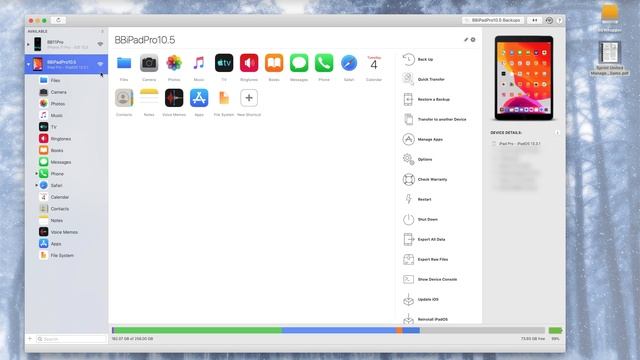
Task: Open the Files shortcut icon in the main grid
Action: pyautogui.click(x=124, y=63)
